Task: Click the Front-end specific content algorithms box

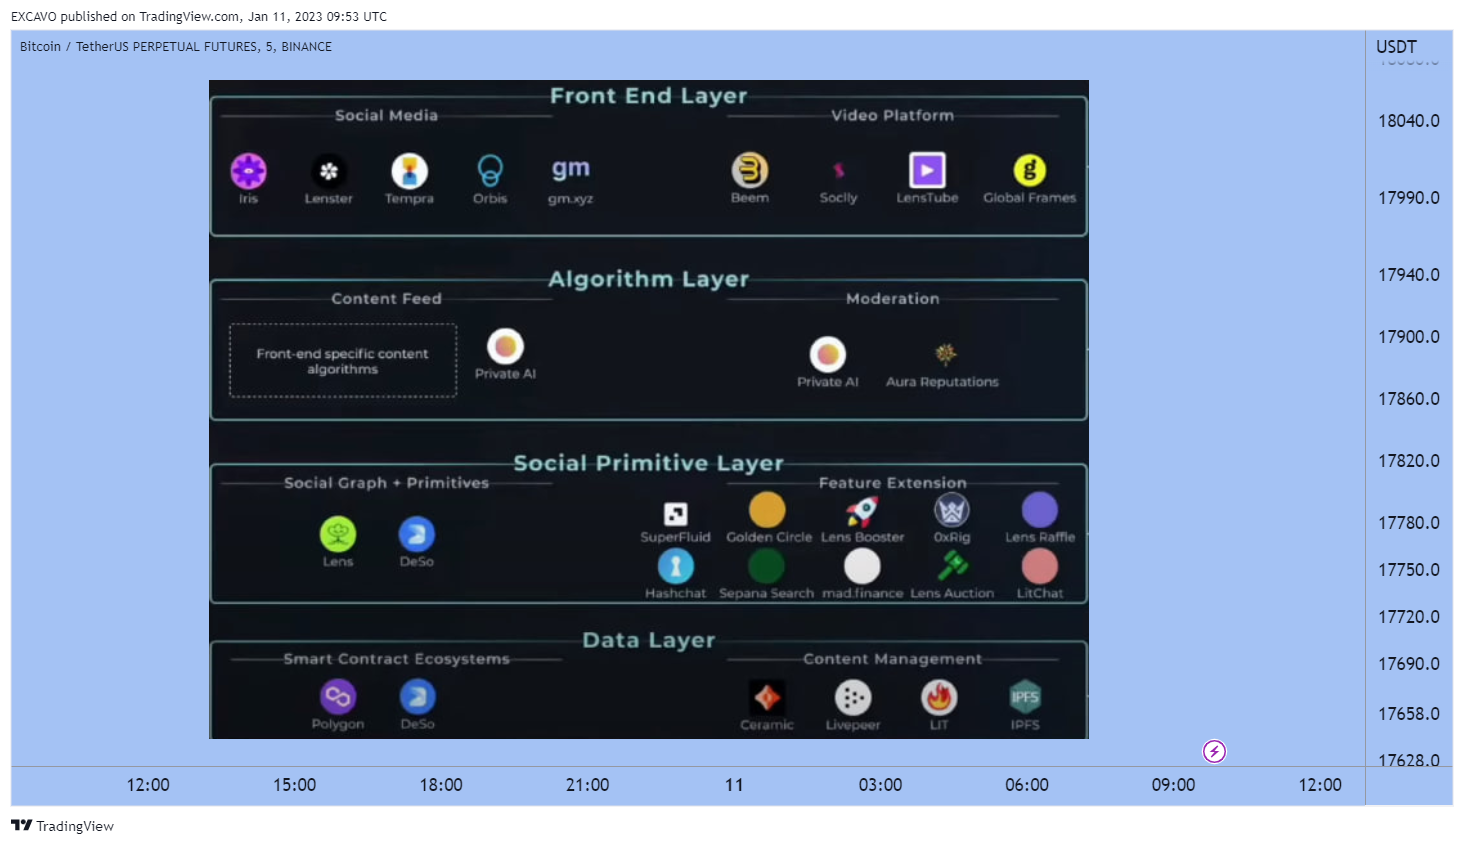Action: click(343, 361)
